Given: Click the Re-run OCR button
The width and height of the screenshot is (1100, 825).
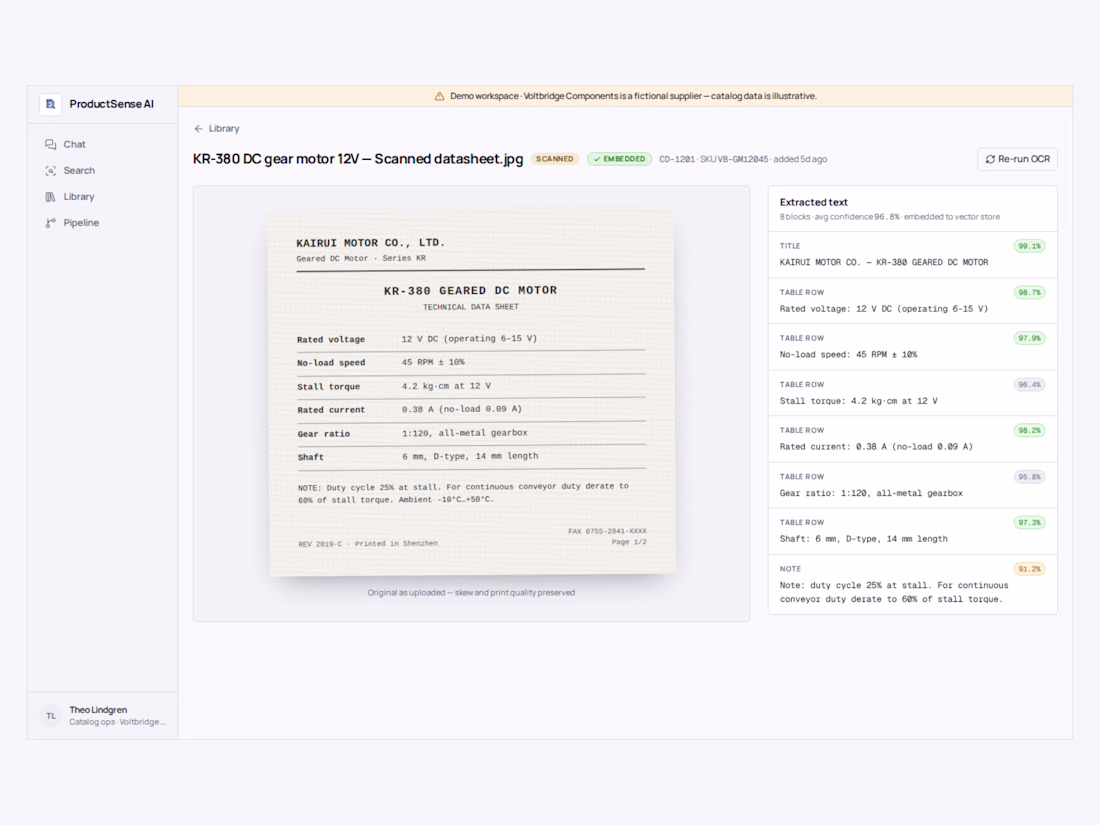Looking at the screenshot, I should (x=1017, y=159).
